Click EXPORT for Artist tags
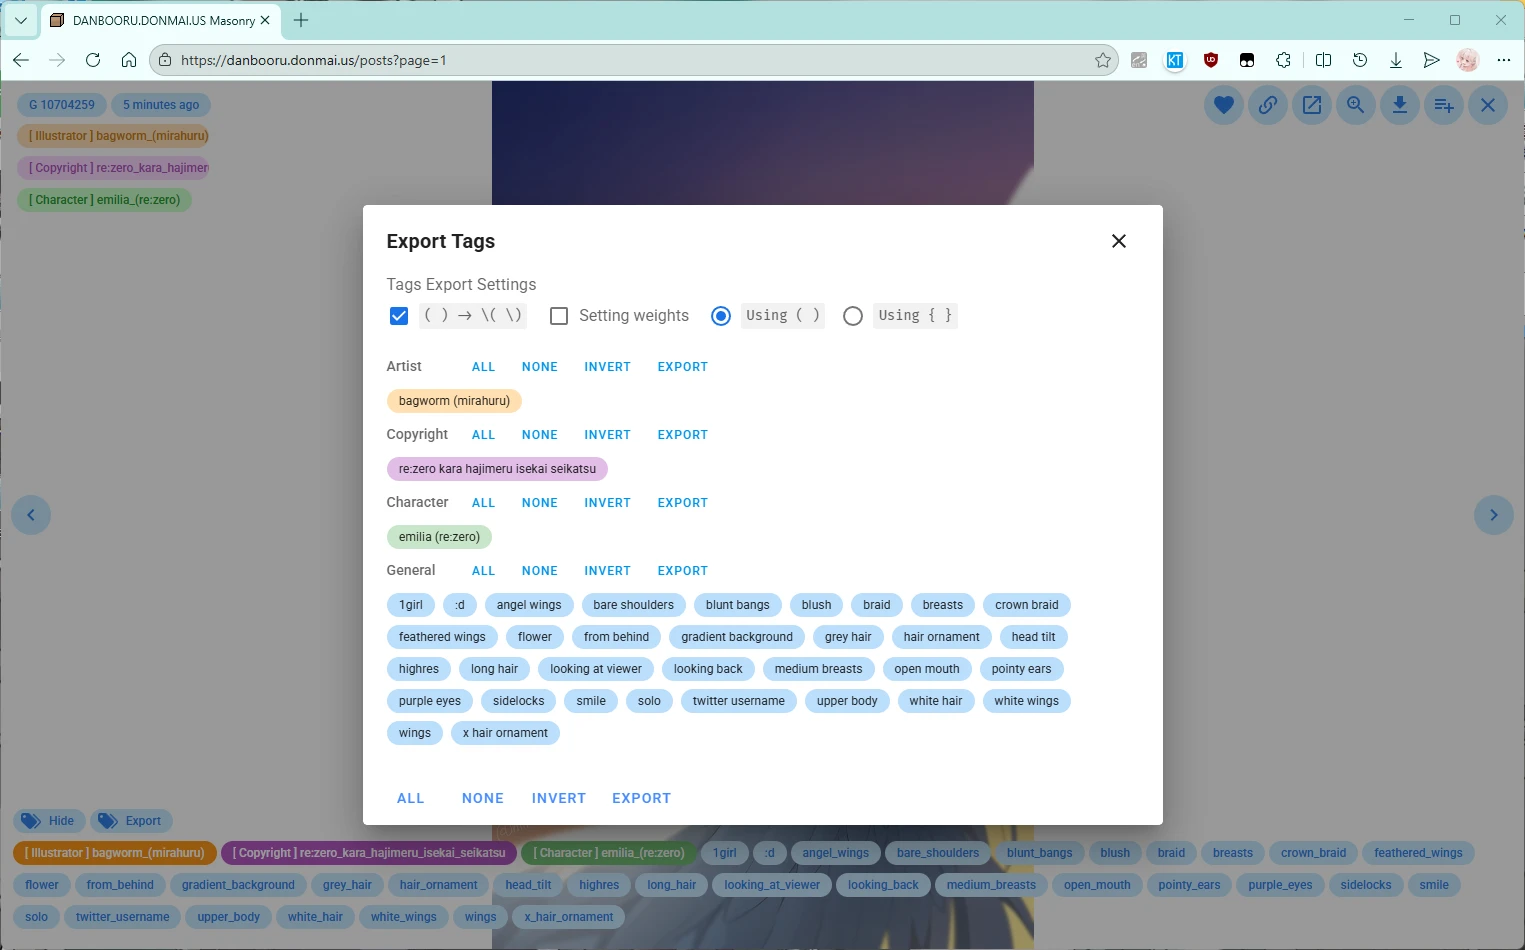The width and height of the screenshot is (1525, 950). point(683,367)
